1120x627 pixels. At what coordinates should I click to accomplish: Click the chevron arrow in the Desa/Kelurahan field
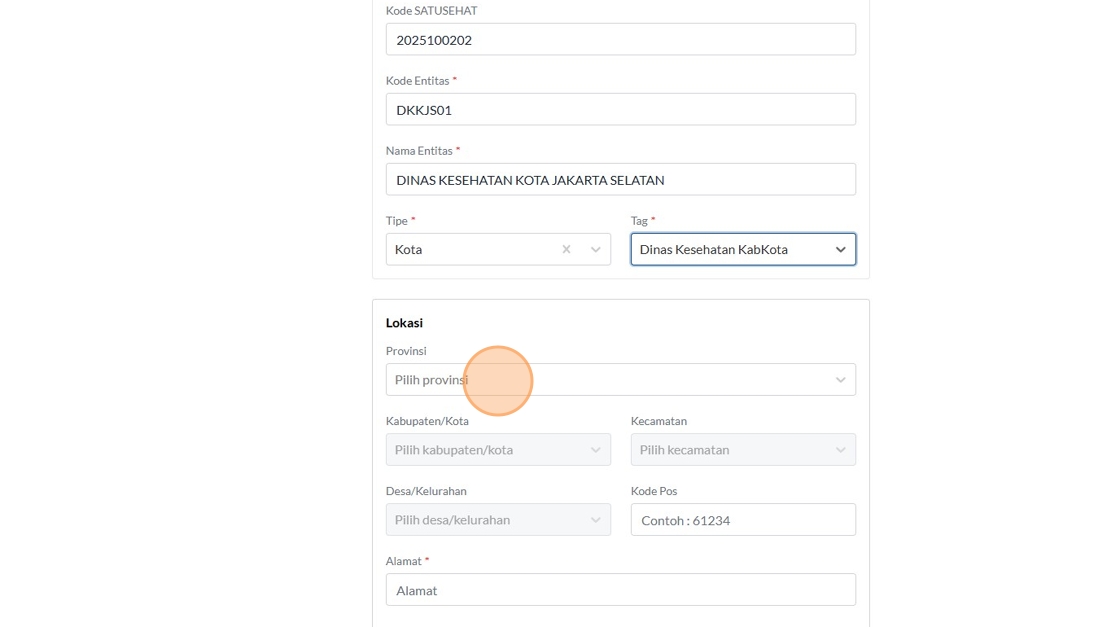pos(595,520)
